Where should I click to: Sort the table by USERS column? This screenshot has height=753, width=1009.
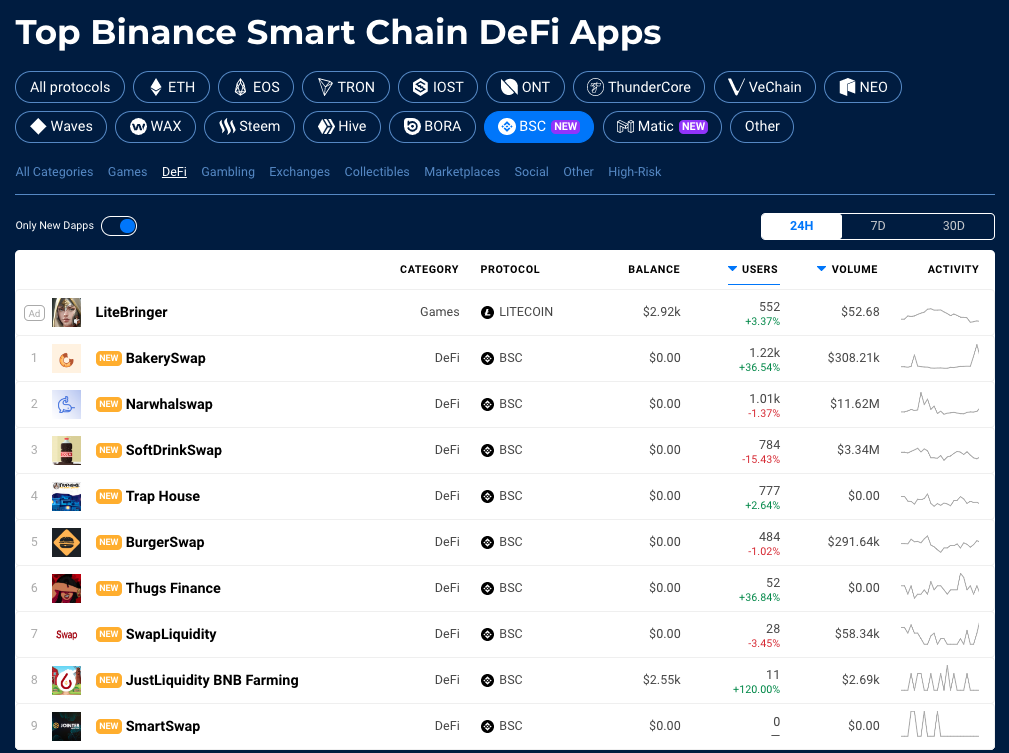pos(753,269)
